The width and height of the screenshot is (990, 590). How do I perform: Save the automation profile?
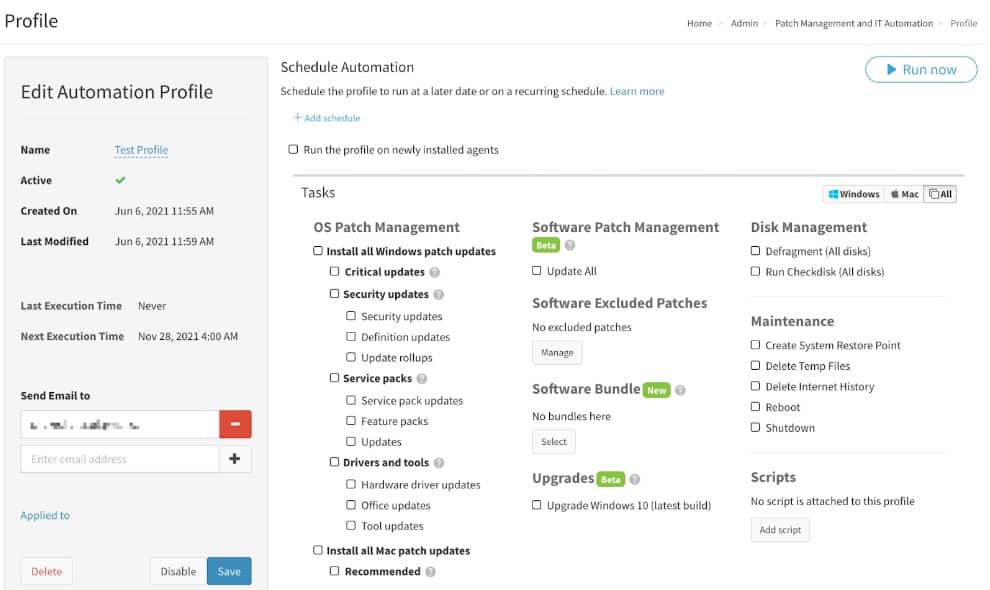pos(229,571)
